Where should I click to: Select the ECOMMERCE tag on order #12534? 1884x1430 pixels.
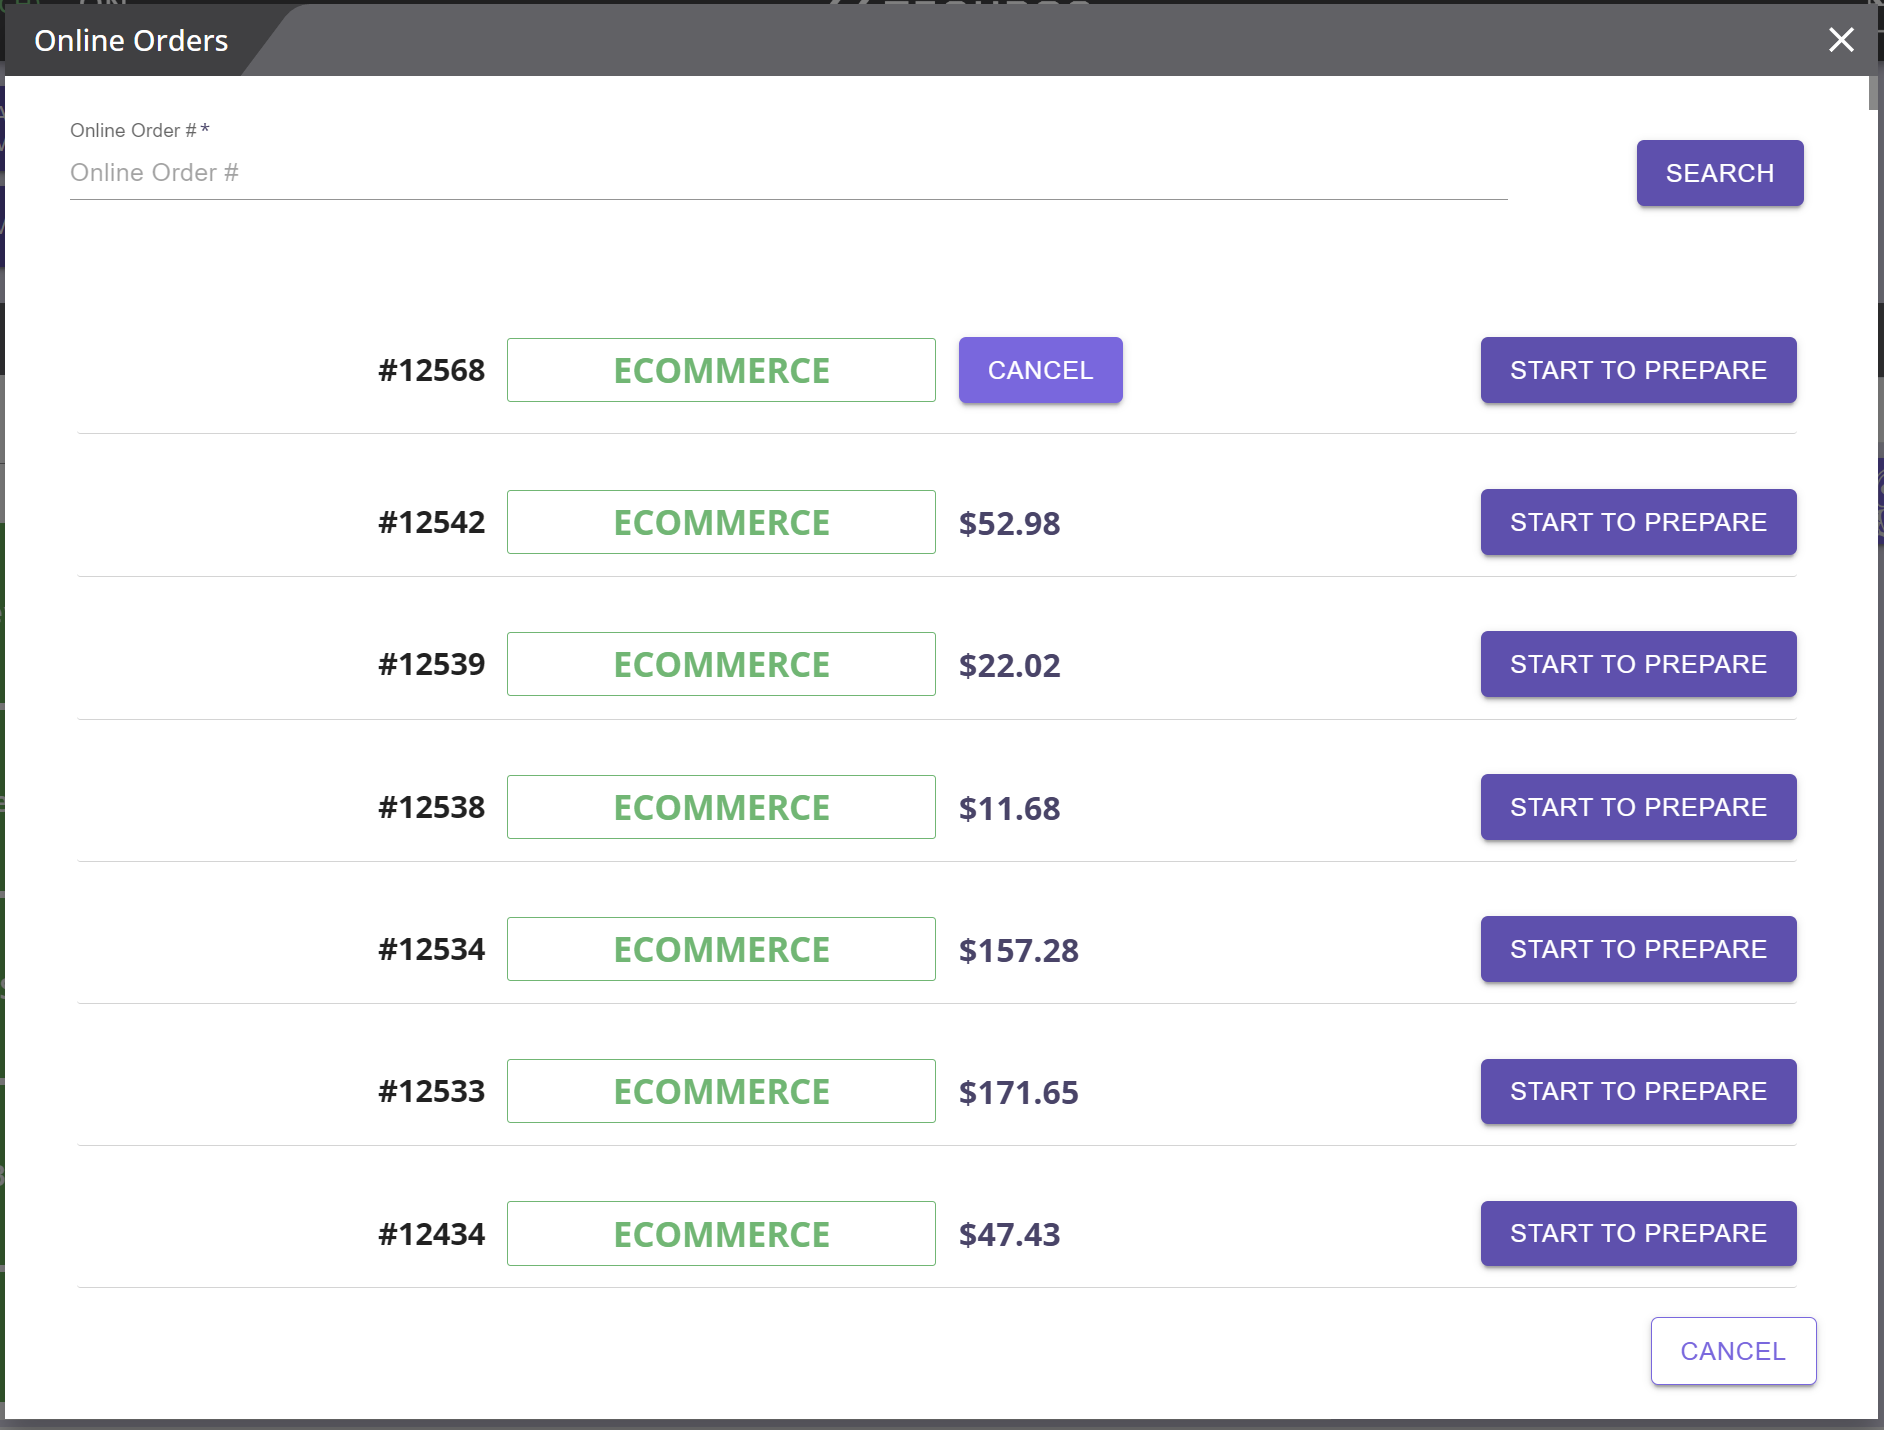(x=721, y=949)
